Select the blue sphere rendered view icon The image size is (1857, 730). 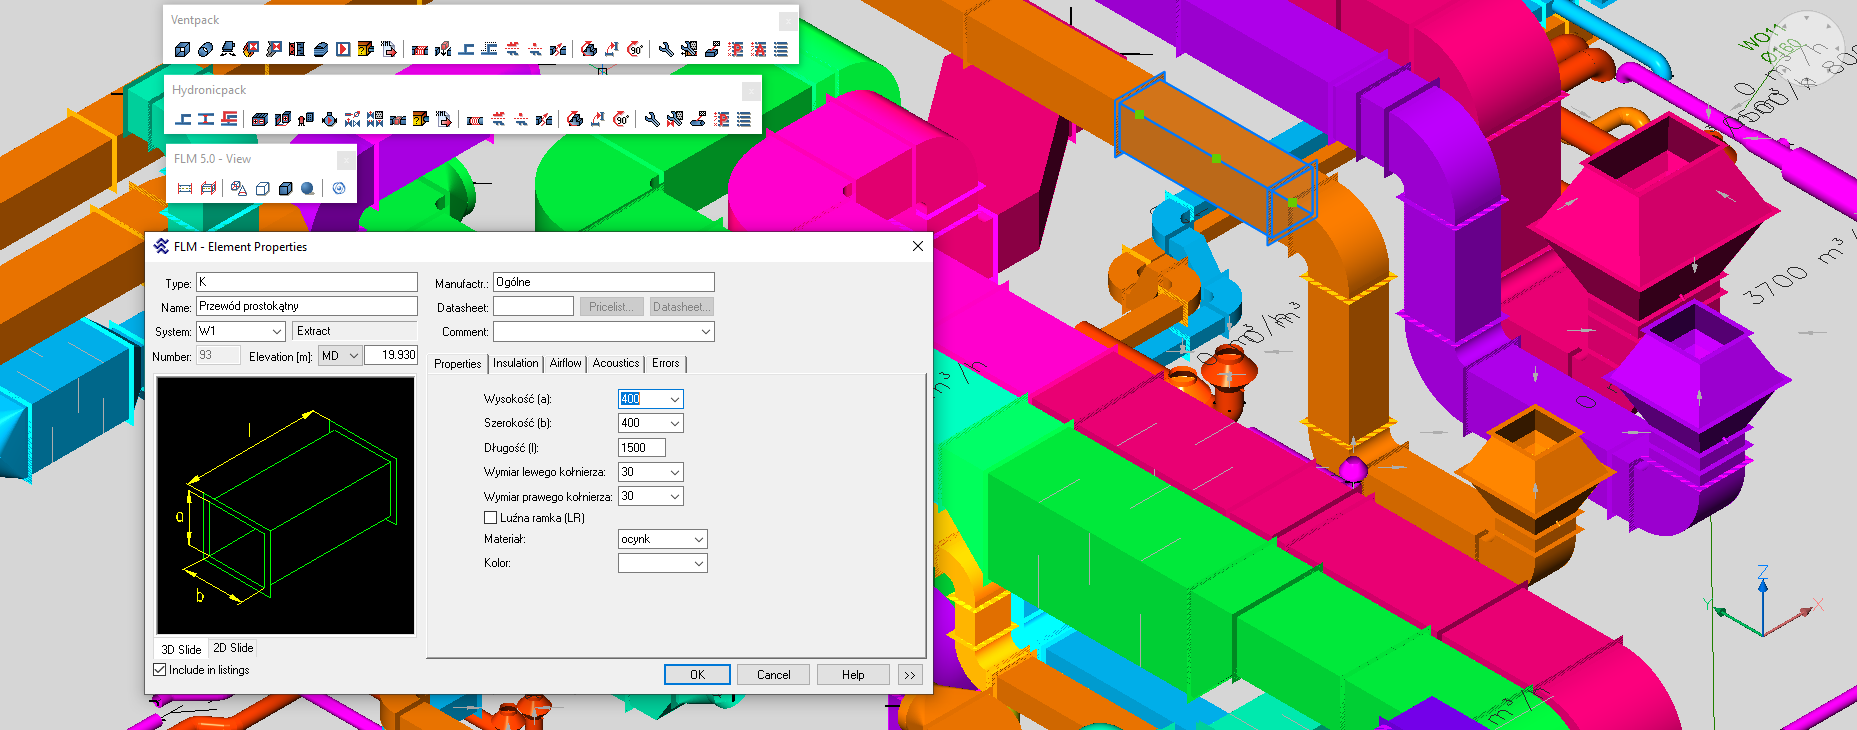[x=308, y=188]
